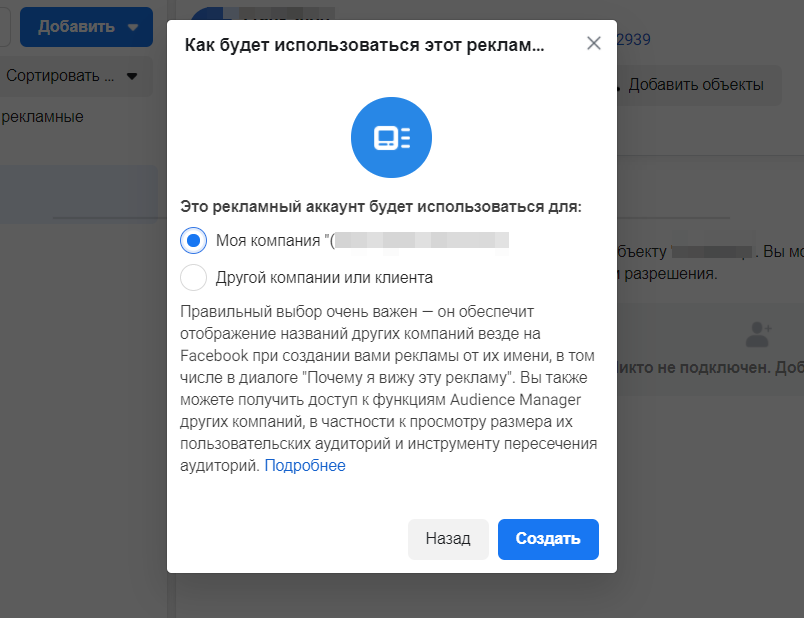
Task: Click the blue "2939" link
Action: click(x=634, y=39)
